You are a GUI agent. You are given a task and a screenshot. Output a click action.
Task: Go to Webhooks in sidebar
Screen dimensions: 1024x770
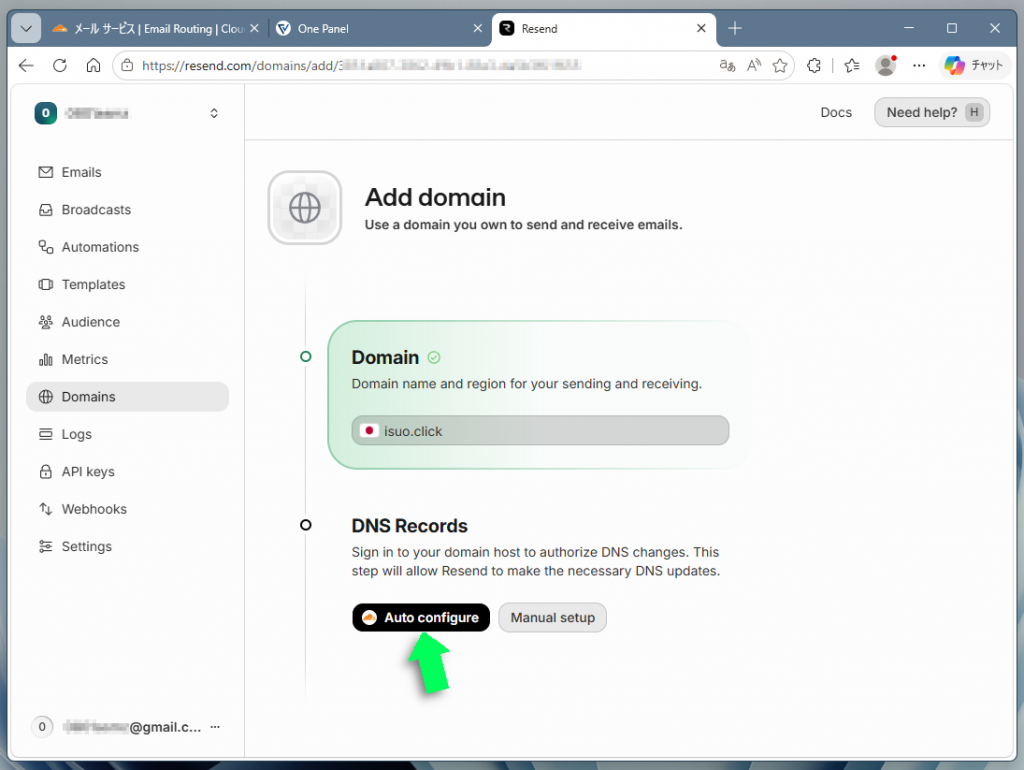pos(127,509)
